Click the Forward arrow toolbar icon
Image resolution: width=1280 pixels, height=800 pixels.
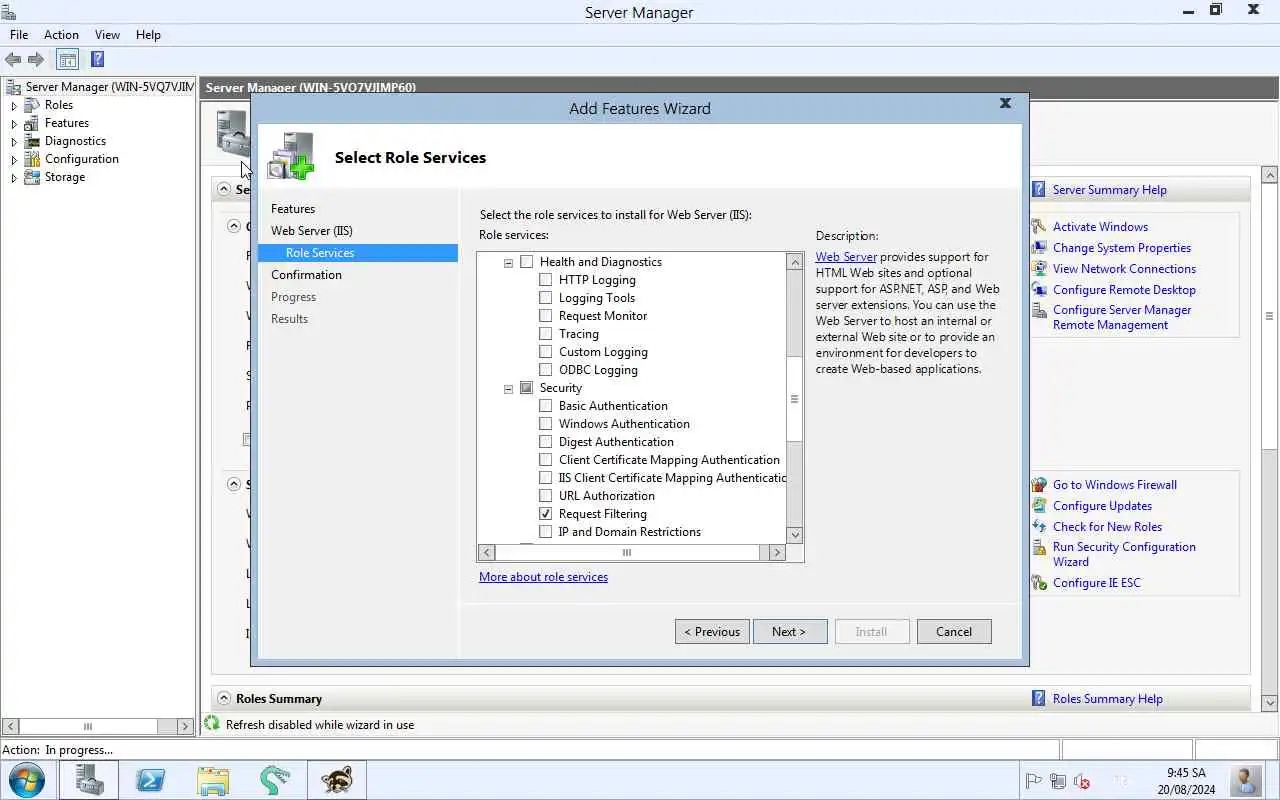(x=36, y=60)
